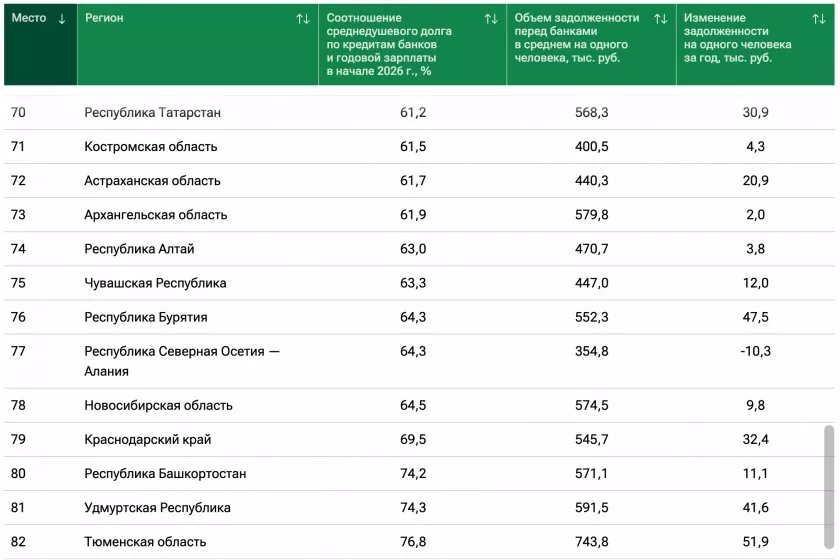Click on Астраханская область region name
840x560 pixels.
click(x=152, y=181)
